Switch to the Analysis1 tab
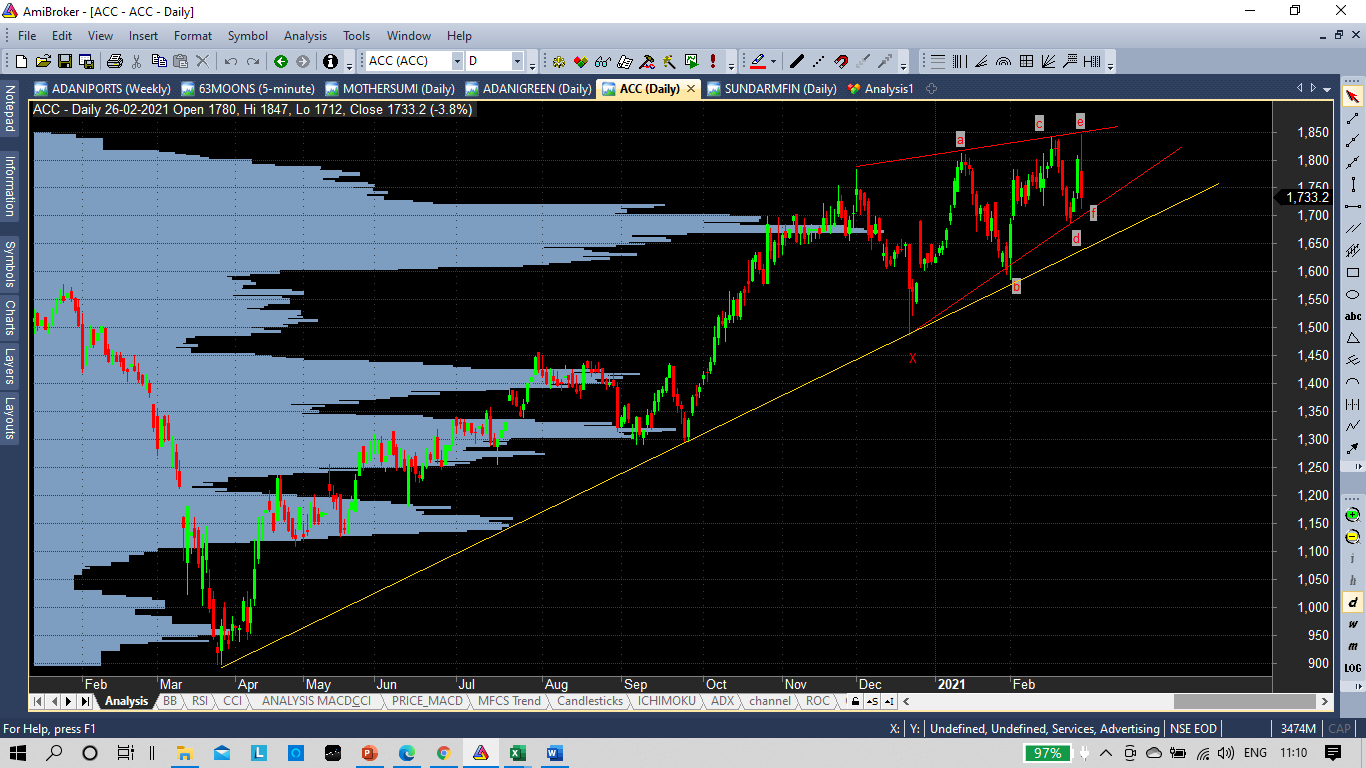 [881, 88]
